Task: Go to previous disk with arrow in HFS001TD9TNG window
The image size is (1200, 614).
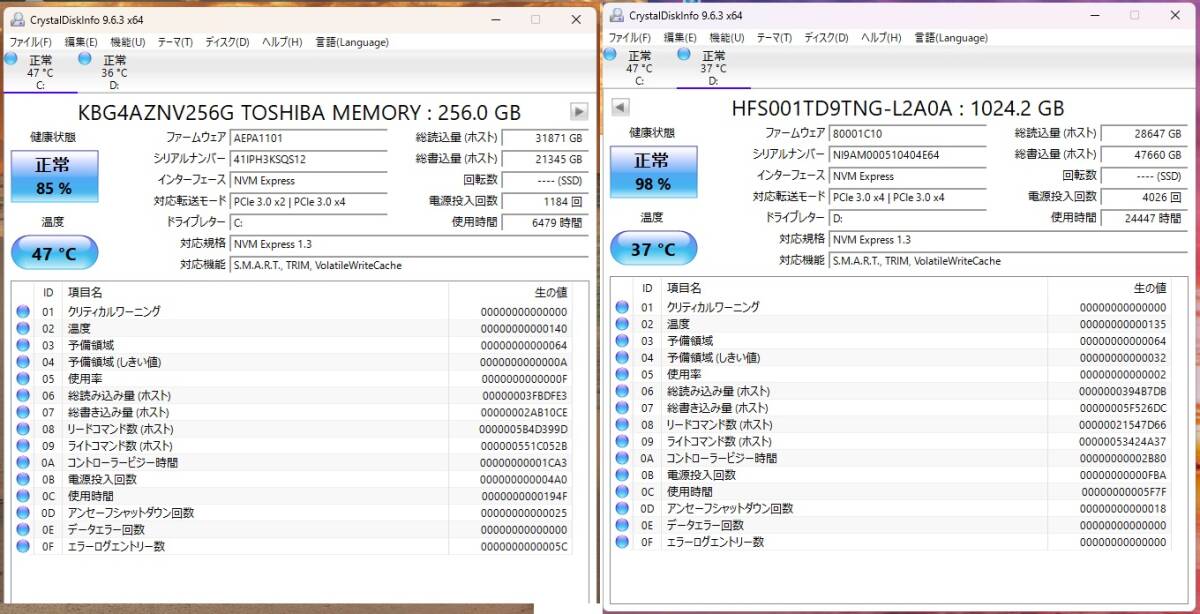Action: pyautogui.click(x=620, y=107)
